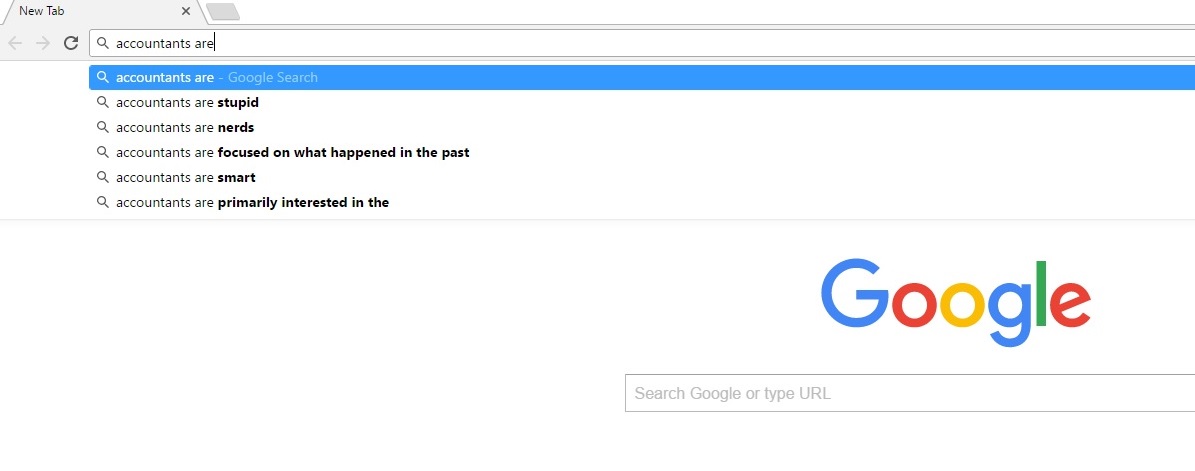Click search icon beside 'accountants are smart'

click(103, 178)
